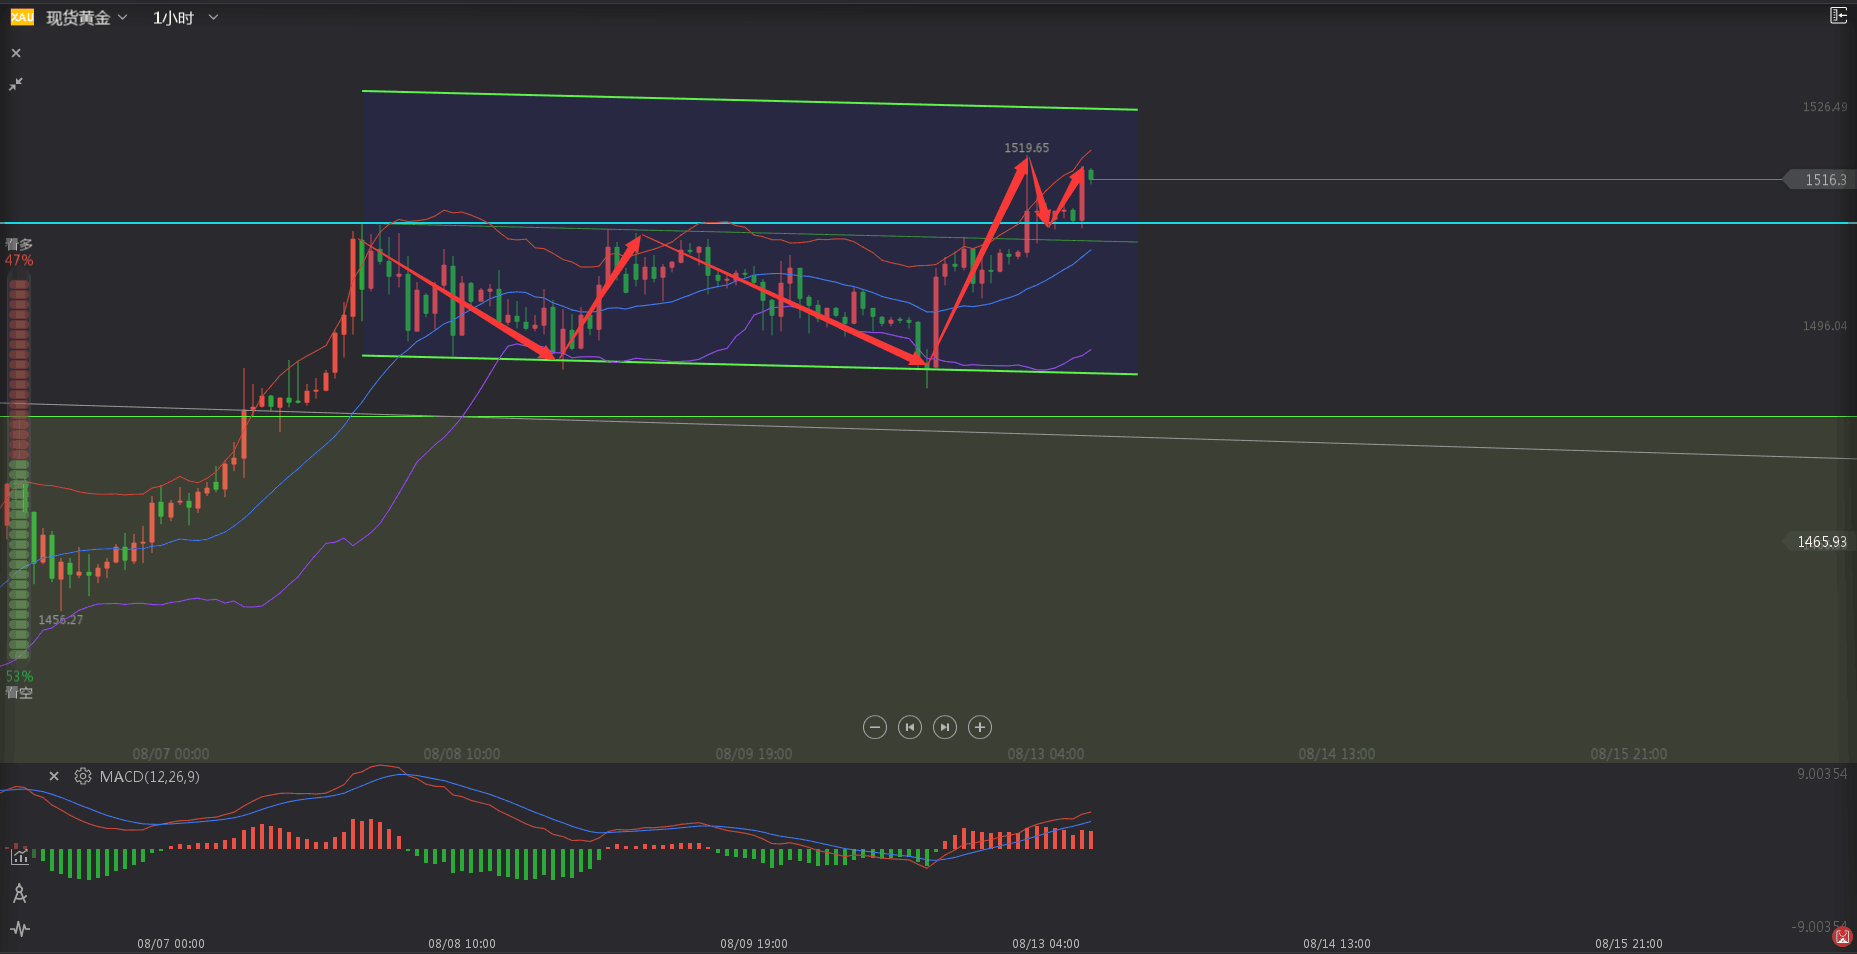This screenshot has width=1857, height=954.
Task: Click bottom time axis label 08/15 21:00
Action: (x=1629, y=944)
